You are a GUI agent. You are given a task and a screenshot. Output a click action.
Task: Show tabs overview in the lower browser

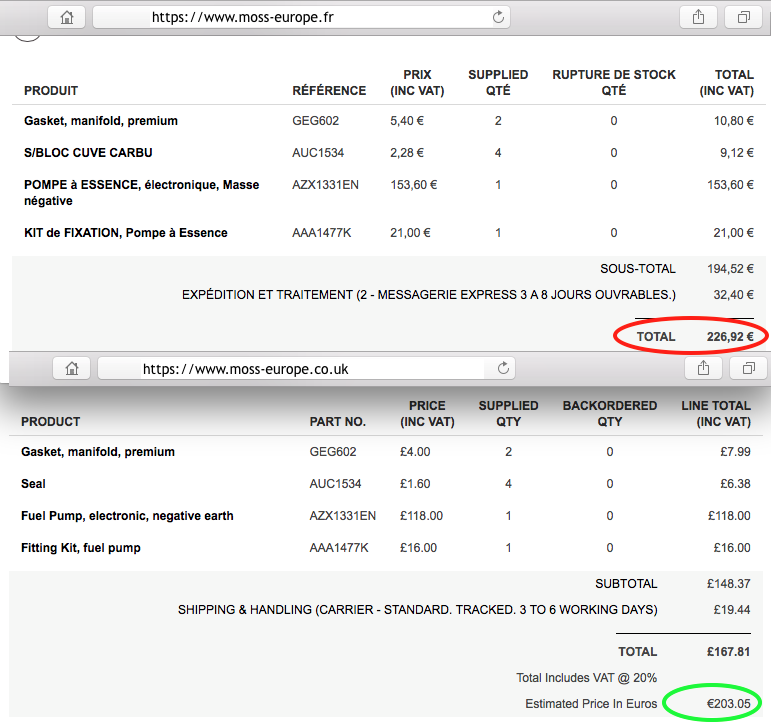pyautogui.click(x=748, y=368)
